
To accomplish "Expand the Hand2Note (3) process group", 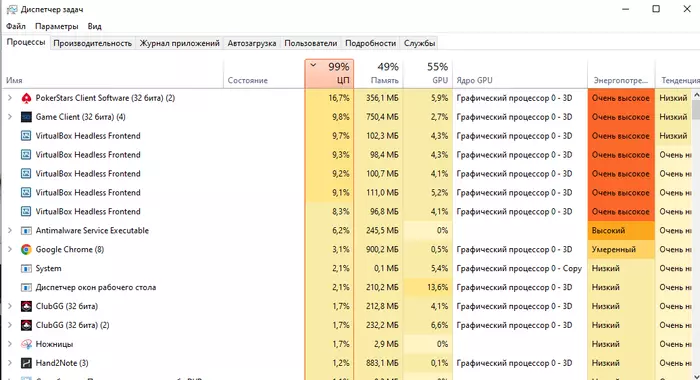I will [x=10, y=363].
